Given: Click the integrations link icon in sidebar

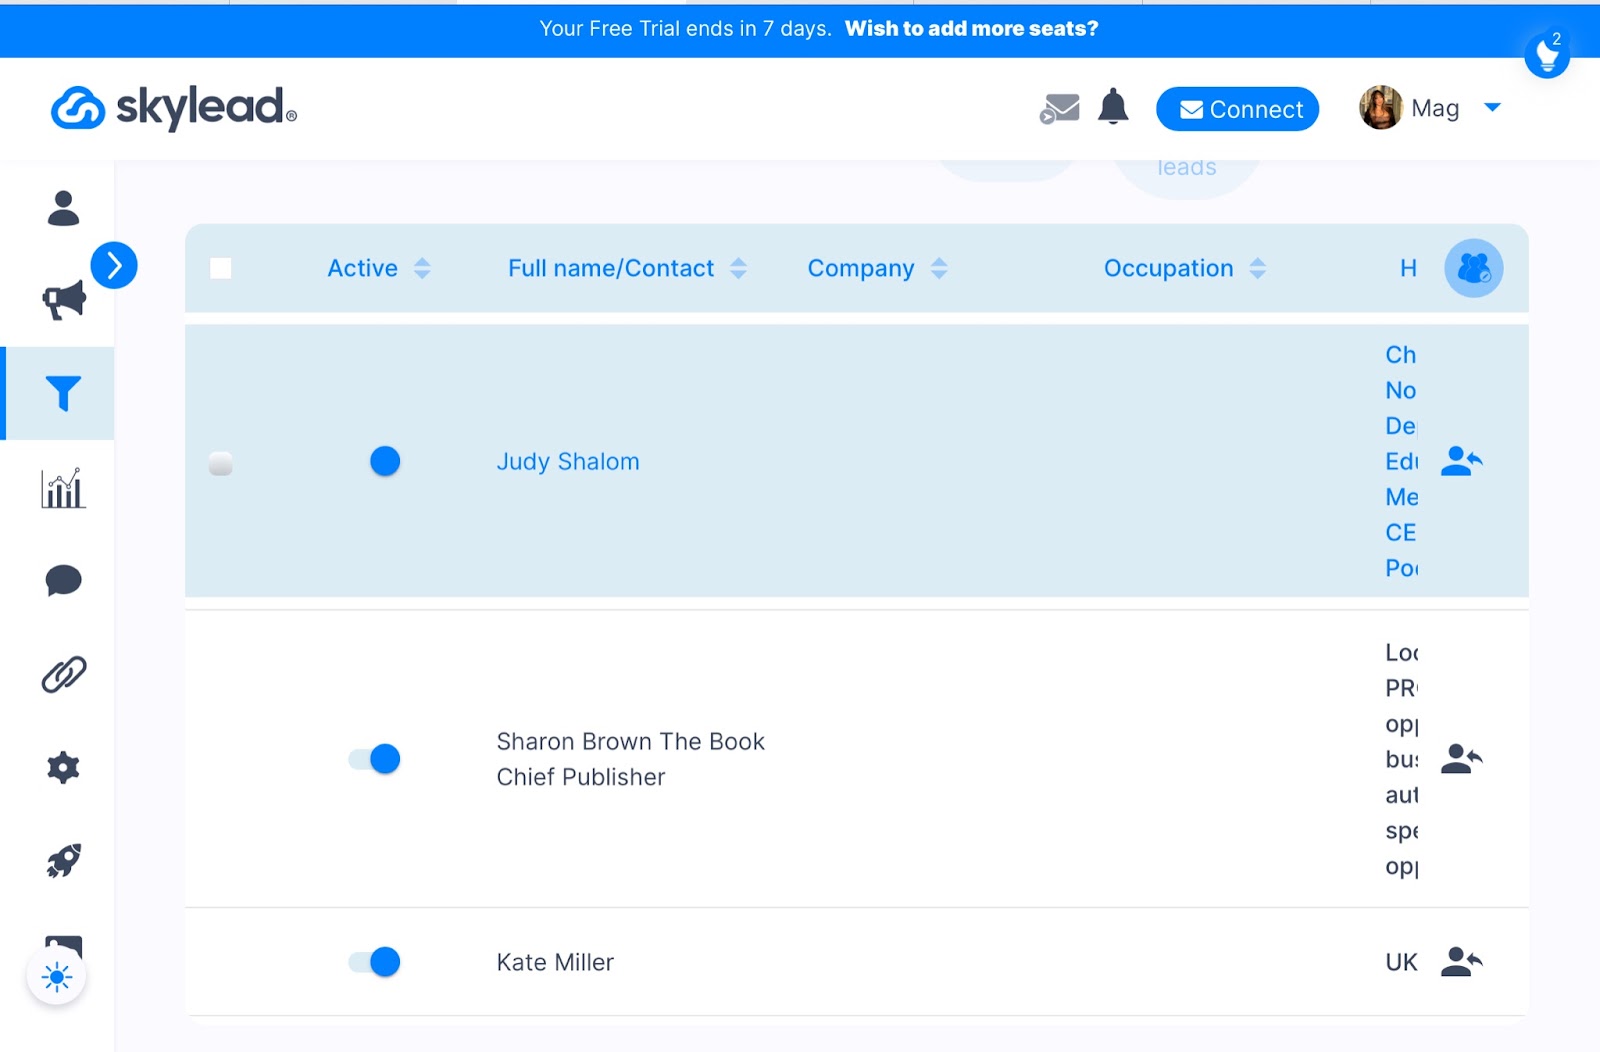Looking at the screenshot, I should coord(62,672).
